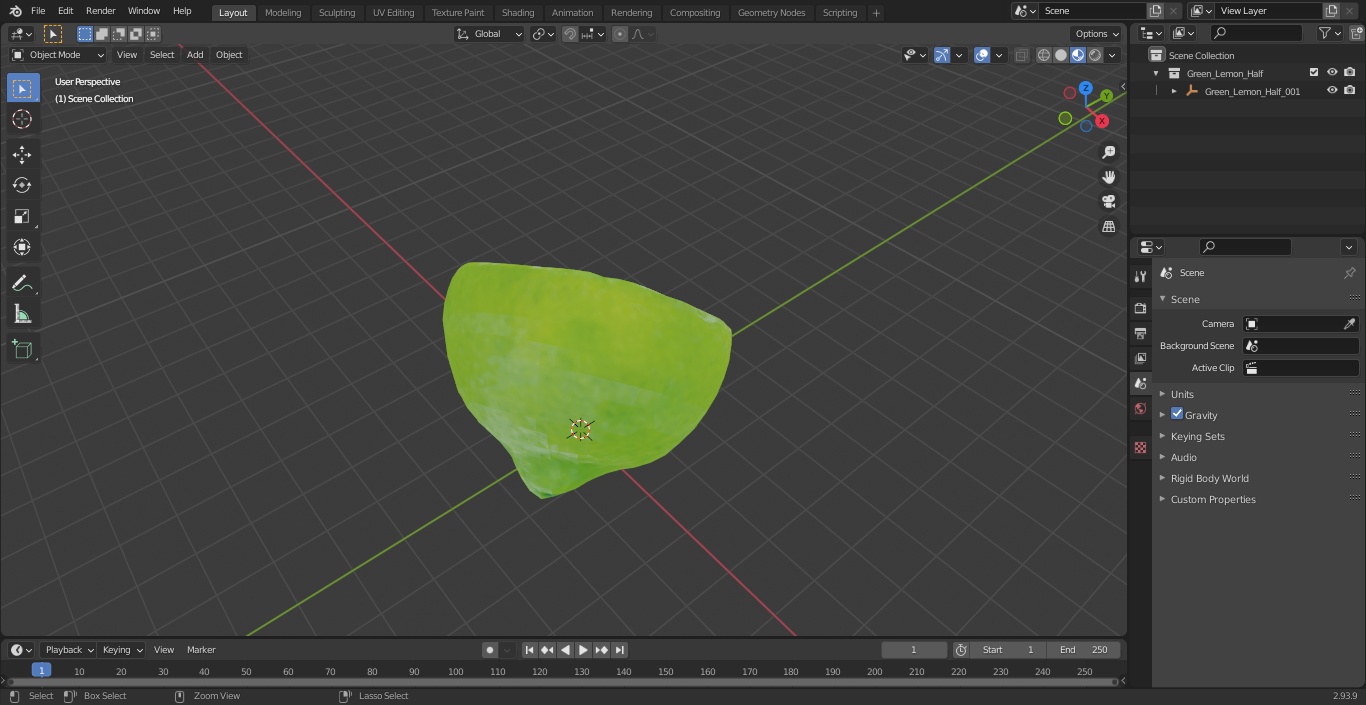Expand the Green_Lemon_Half_001 object in the outliner
Viewport: 1366px width, 705px height.
click(1174, 91)
